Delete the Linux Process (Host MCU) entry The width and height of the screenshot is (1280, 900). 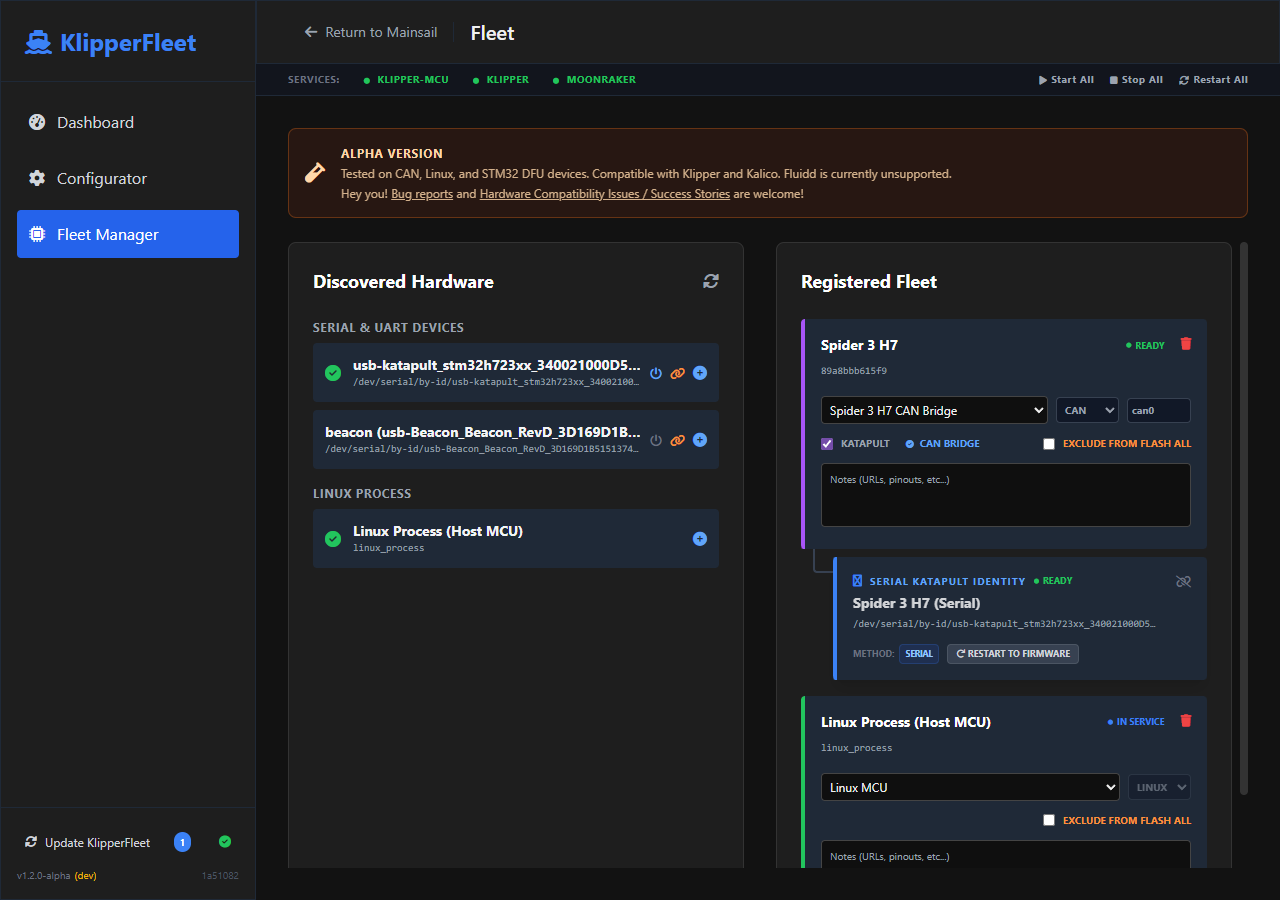point(1186,721)
